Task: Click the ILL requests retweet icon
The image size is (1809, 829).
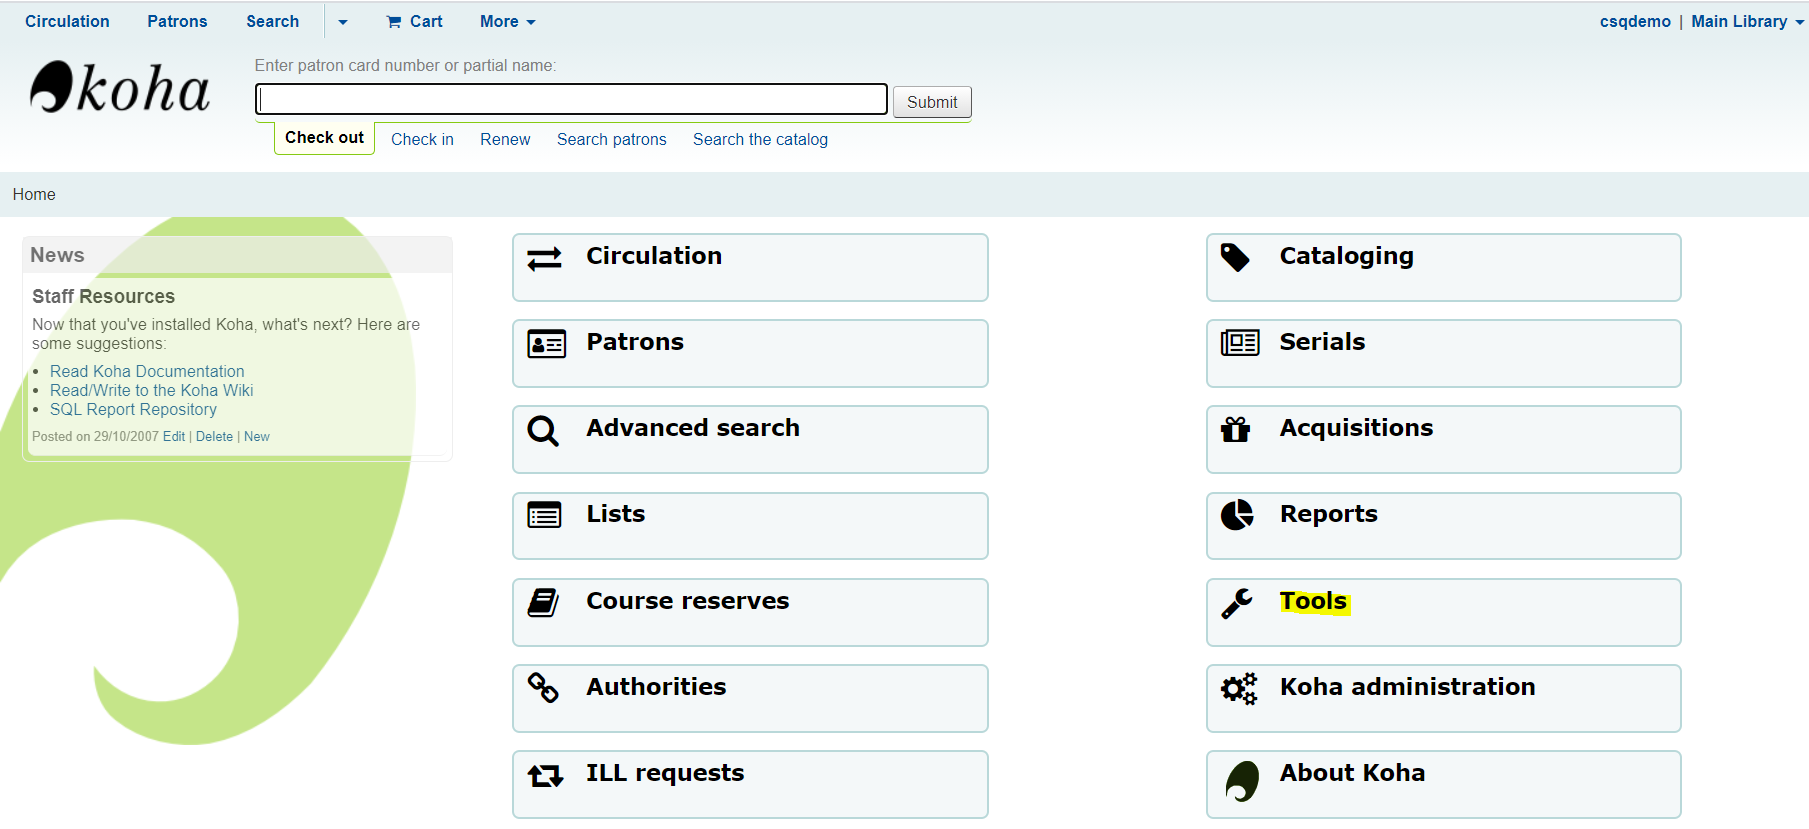Action: [545, 775]
